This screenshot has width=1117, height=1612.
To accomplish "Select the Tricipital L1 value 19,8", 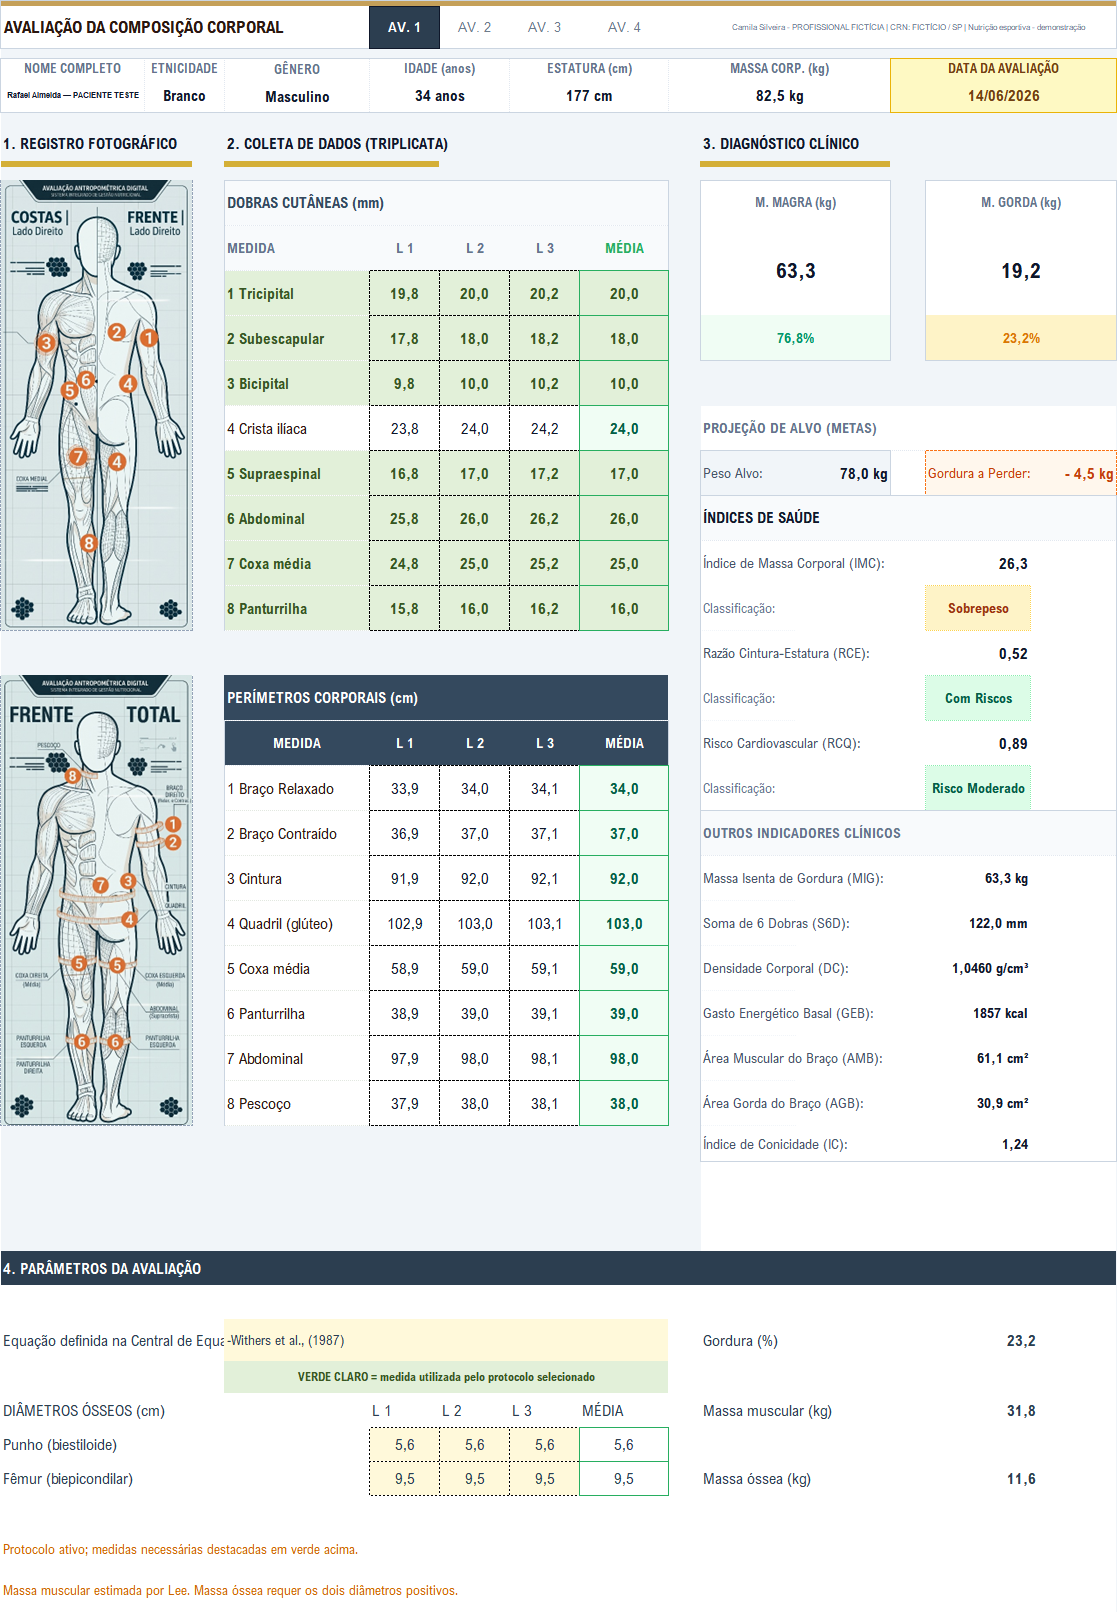I will [x=404, y=294].
